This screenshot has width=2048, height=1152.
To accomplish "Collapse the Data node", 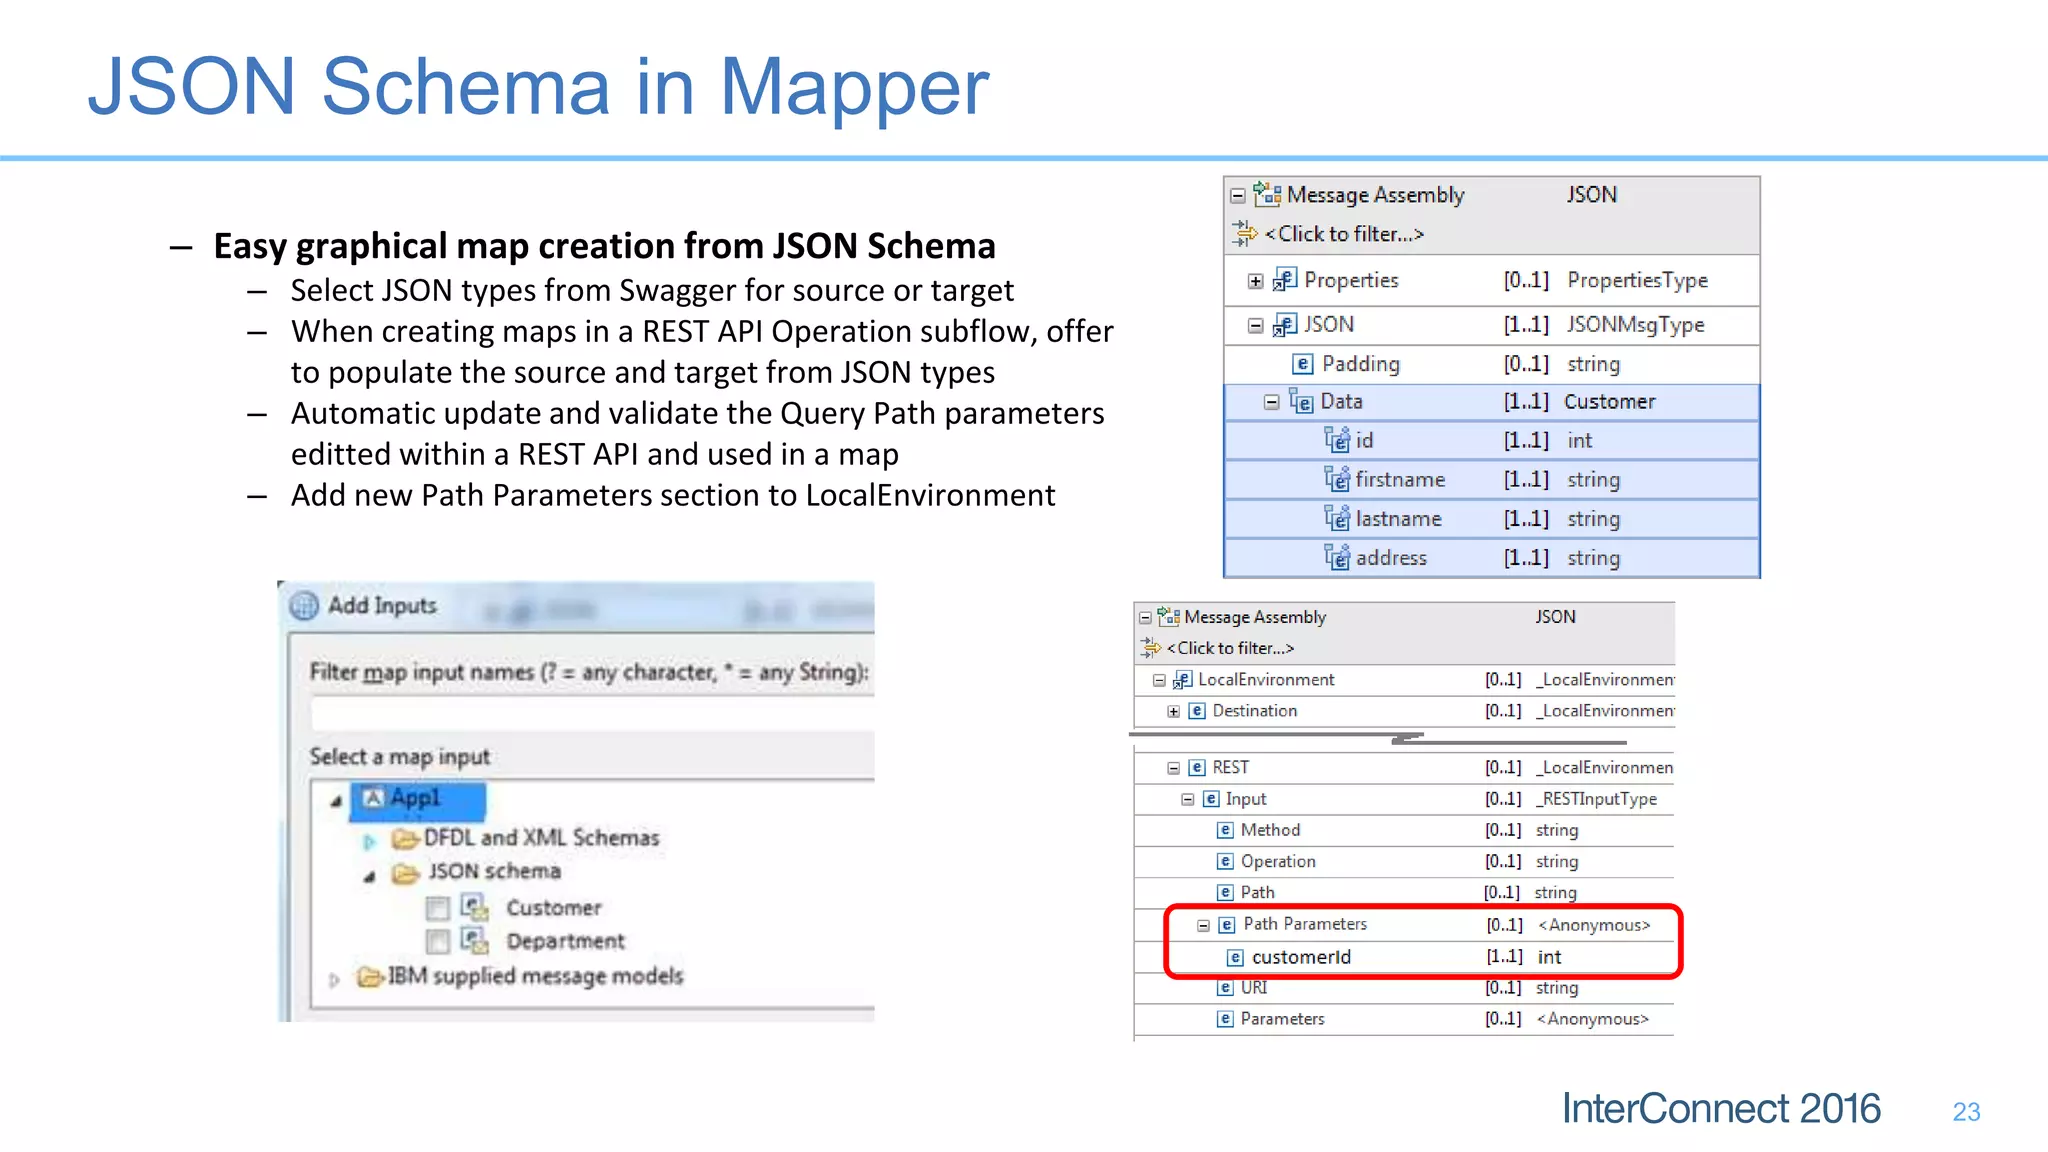I will [x=1272, y=402].
